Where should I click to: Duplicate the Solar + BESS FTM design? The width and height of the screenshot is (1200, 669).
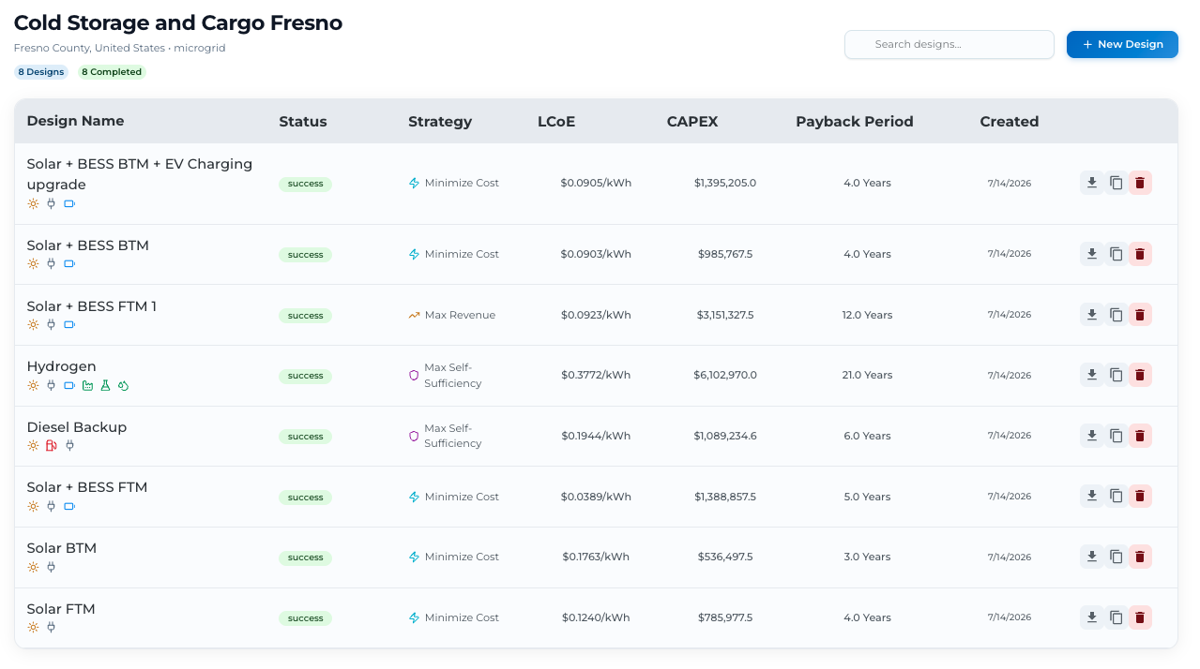click(x=1116, y=496)
